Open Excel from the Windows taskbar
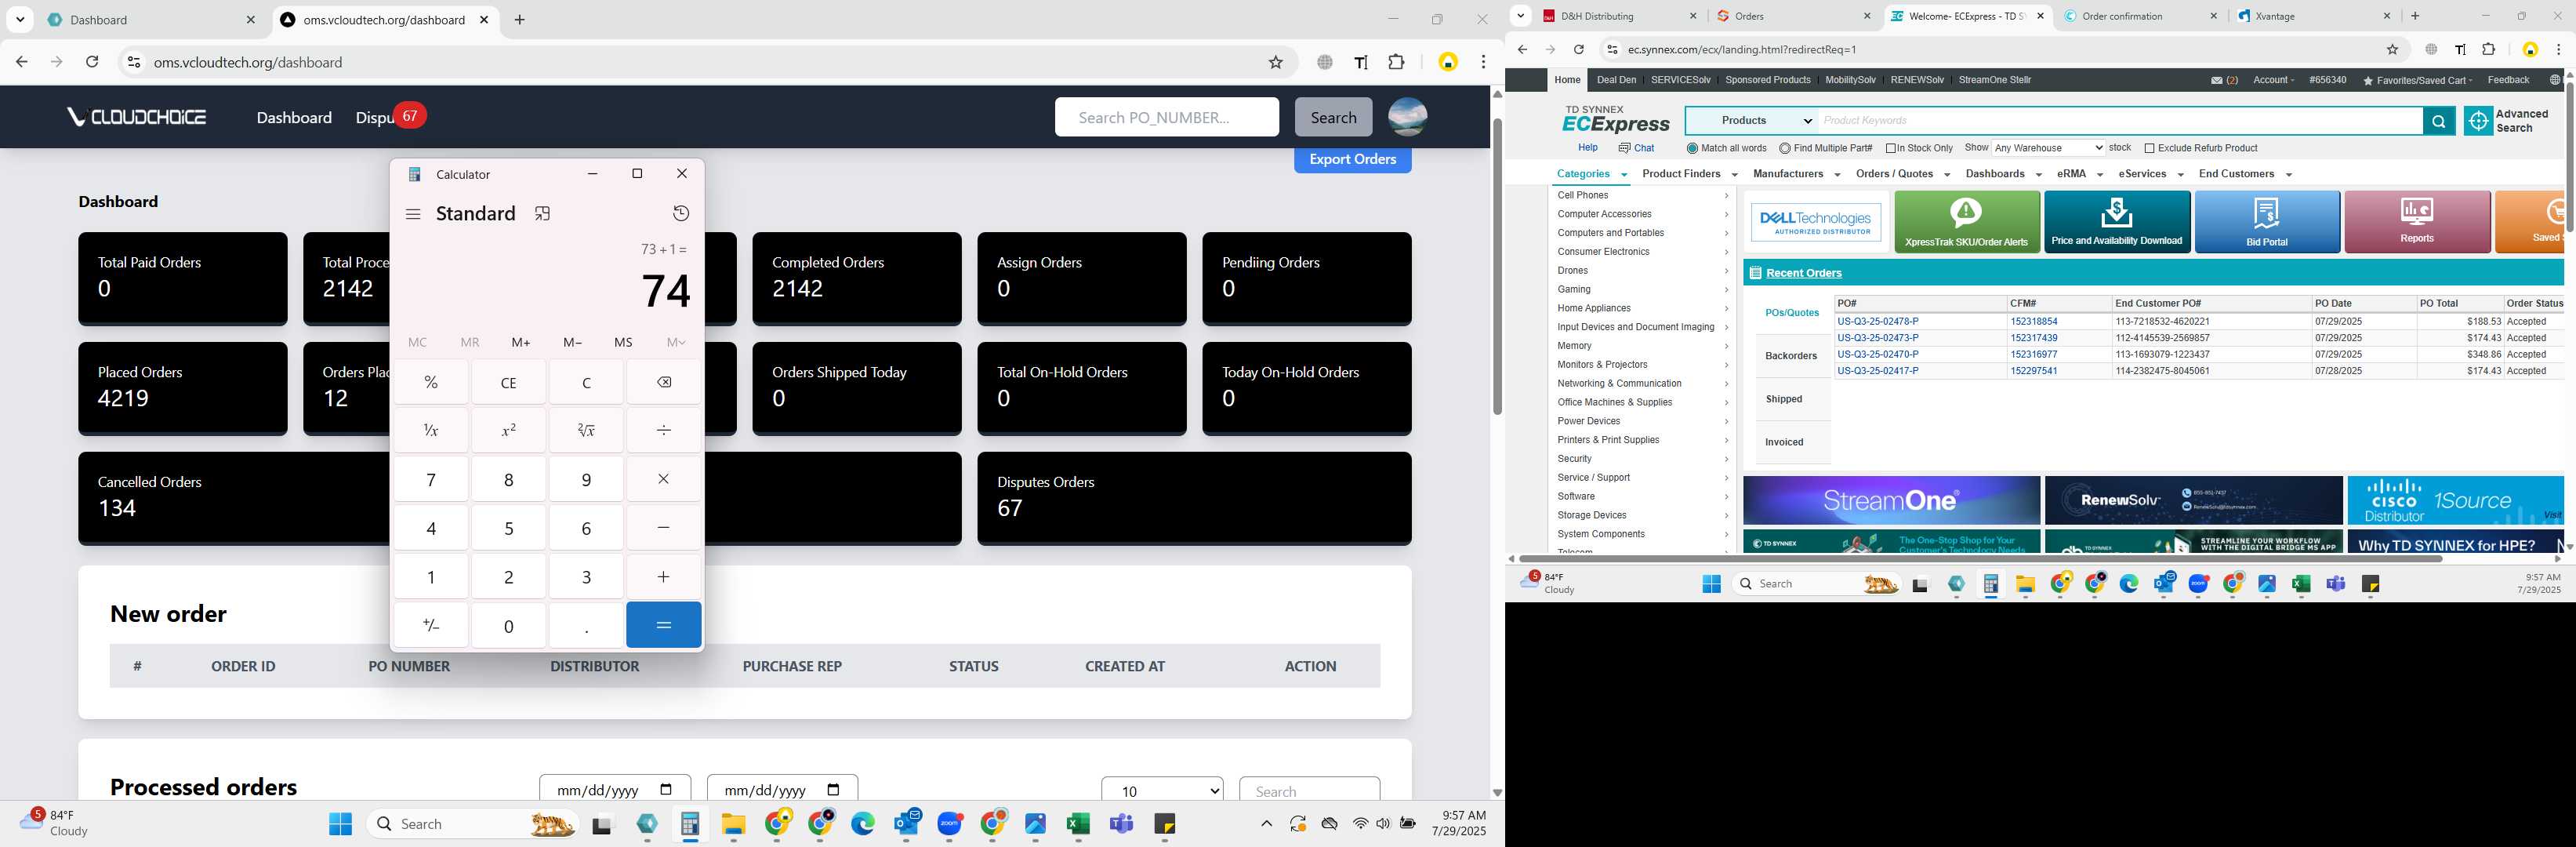Image resolution: width=2576 pixels, height=847 pixels. pyautogui.click(x=1077, y=824)
